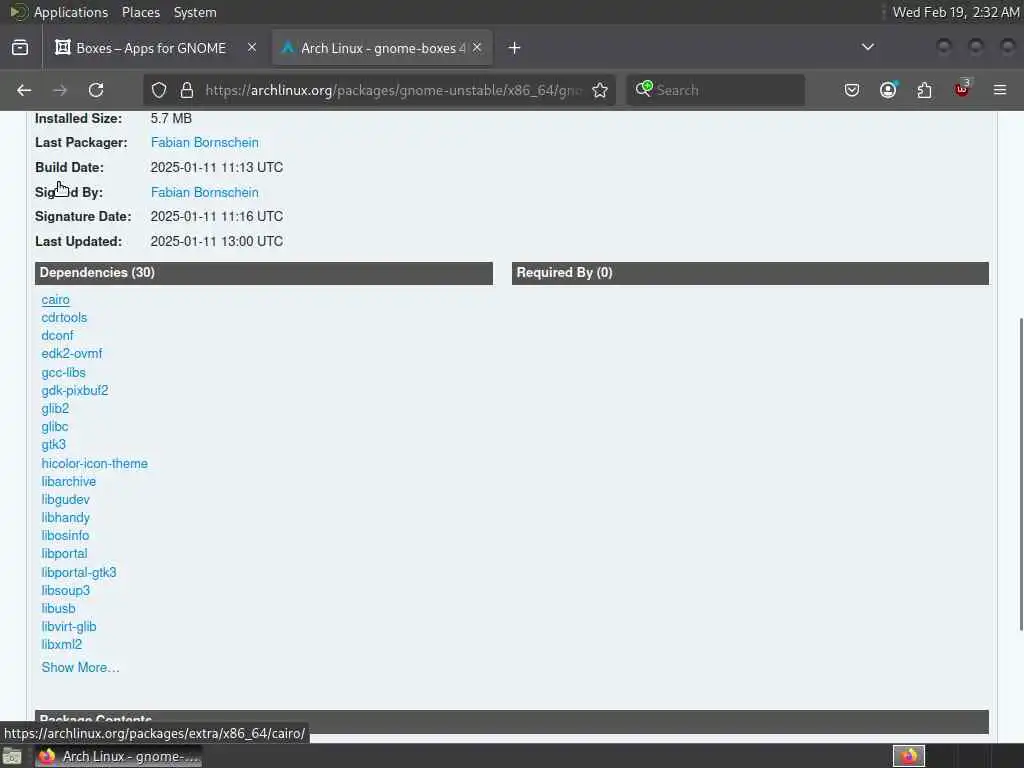Open the uBlock Origin extension icon

(x=962, y=89)
